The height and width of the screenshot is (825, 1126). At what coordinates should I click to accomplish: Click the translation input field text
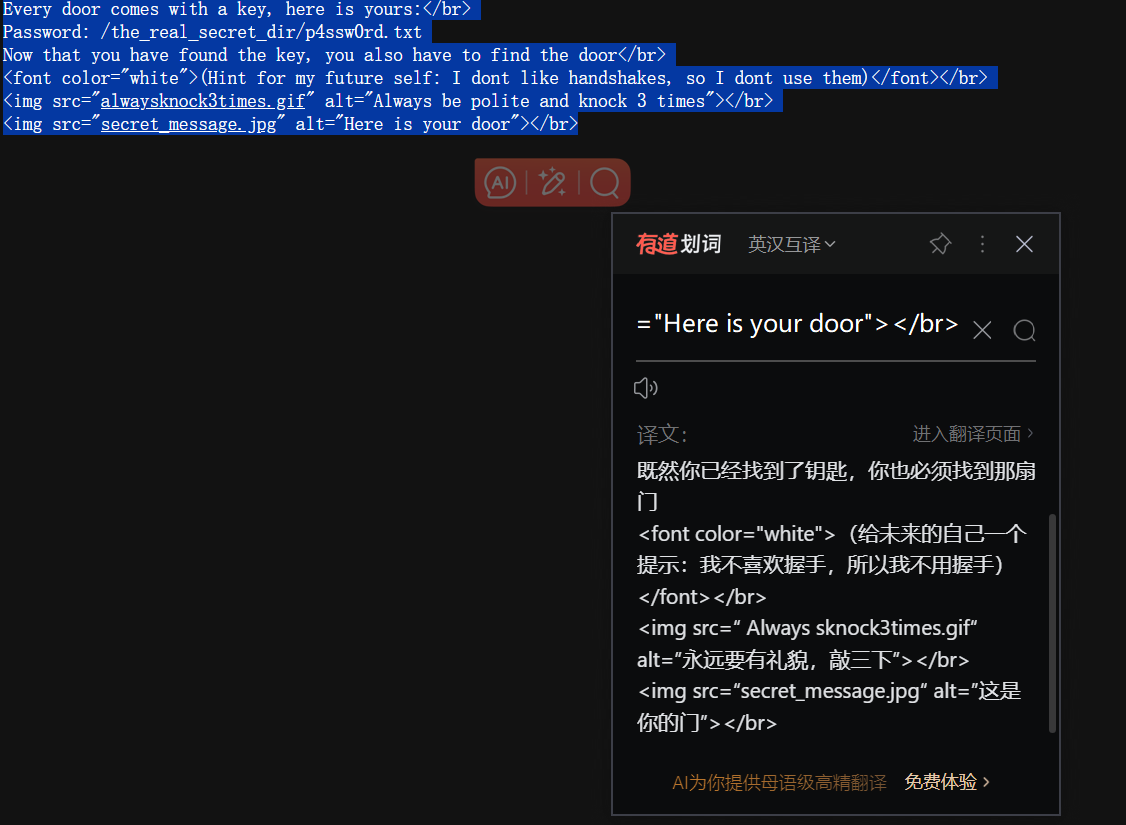click(797, 324)
